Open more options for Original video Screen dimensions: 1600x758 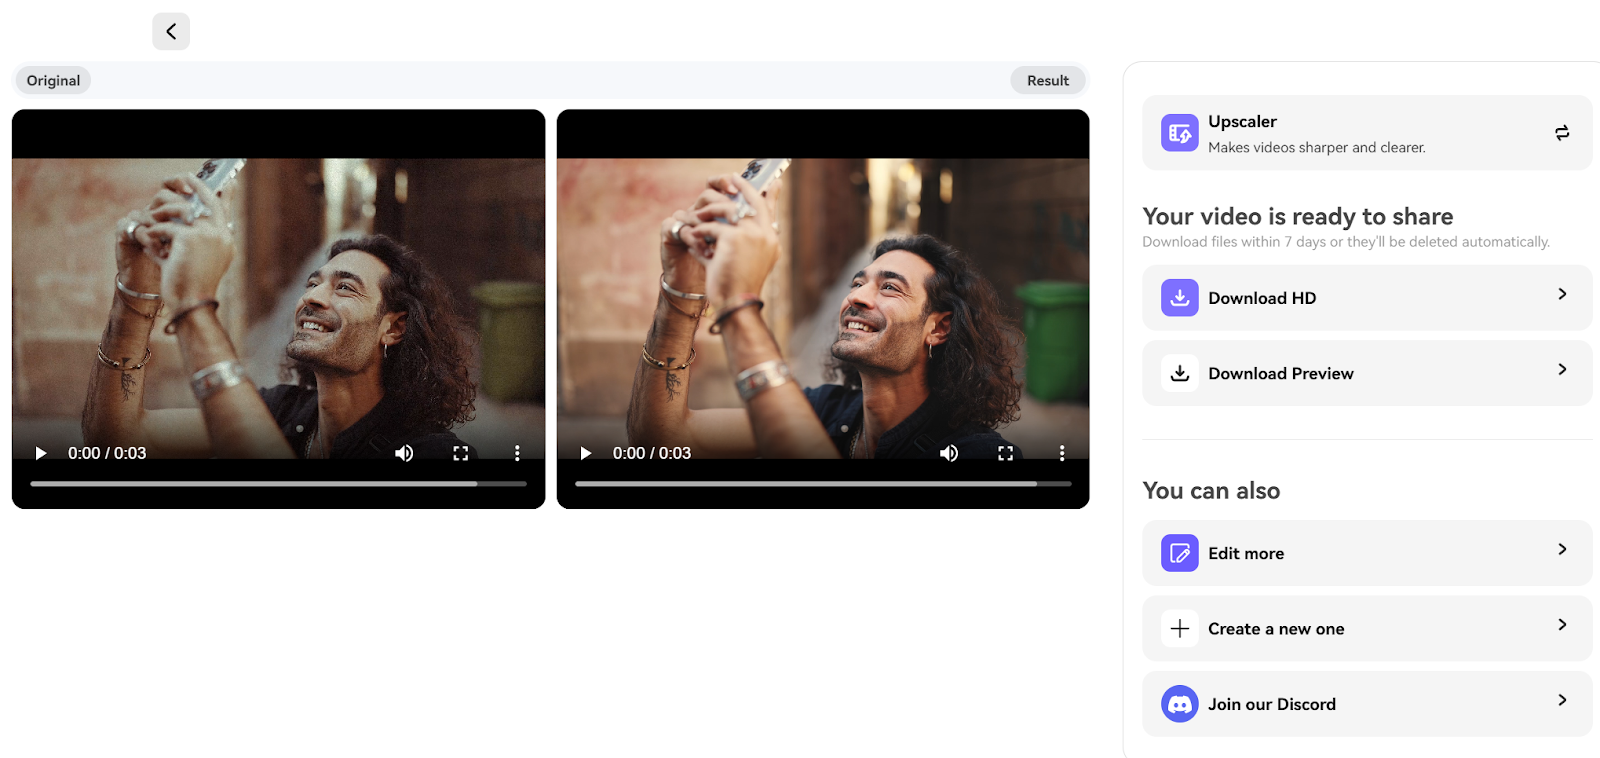[x=517, y=453]
